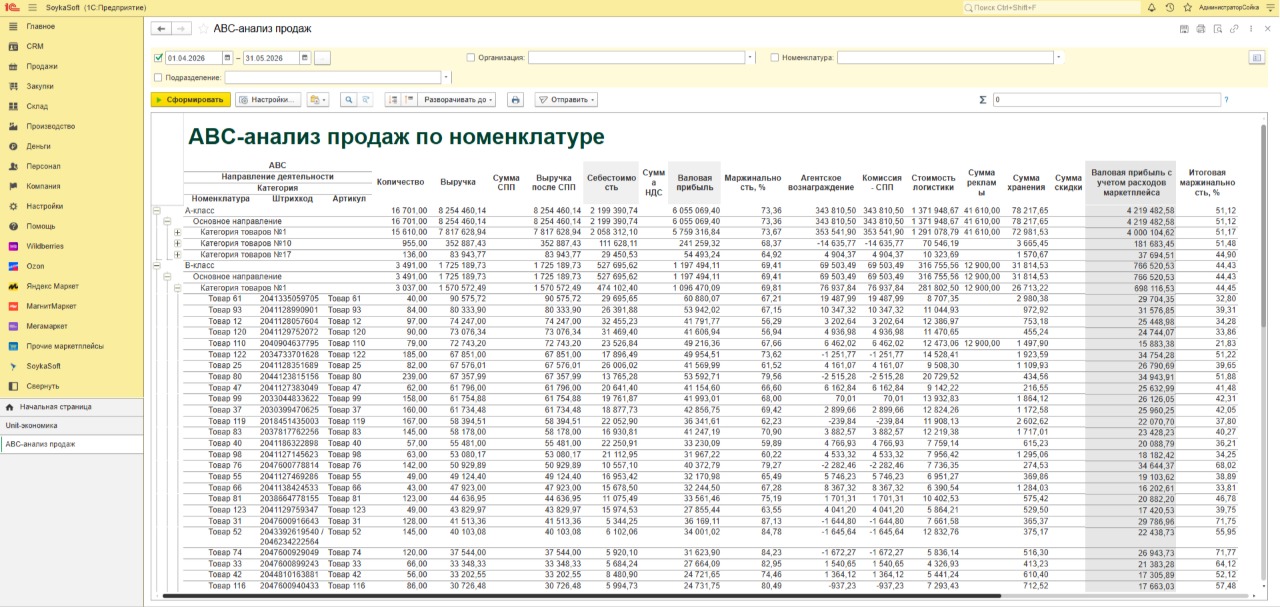Open Прочие маркетплейсы in sidebar

(x=65, y=346)
